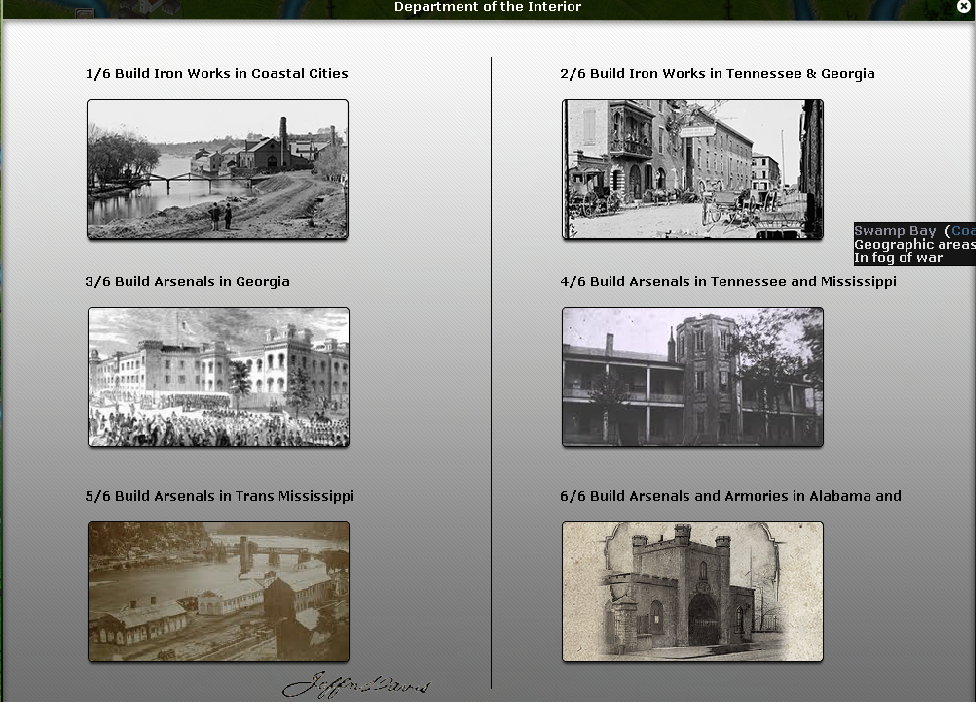Viewport: 976px width, 705px height.
Task: Click the Jefferson Davis signature
Action: (356, 686)
